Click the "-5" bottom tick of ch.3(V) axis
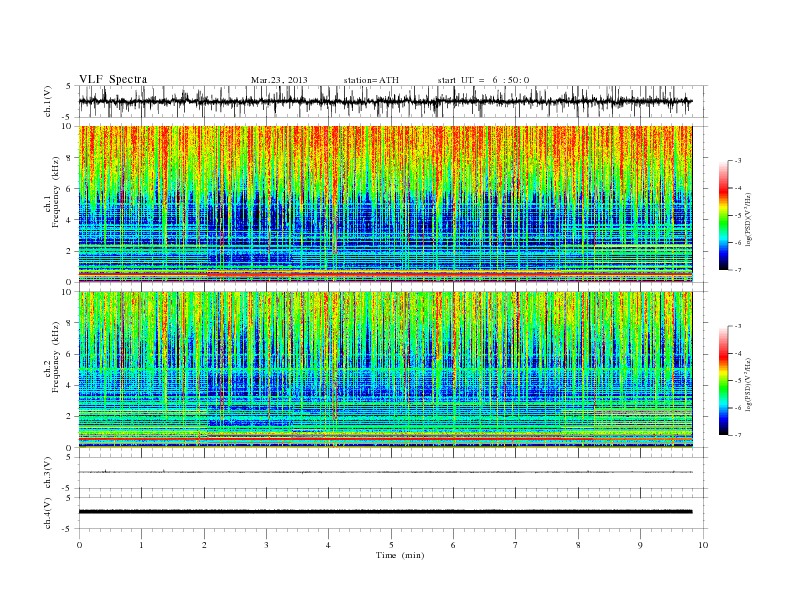The image size is (792, 612). point(68,488)
